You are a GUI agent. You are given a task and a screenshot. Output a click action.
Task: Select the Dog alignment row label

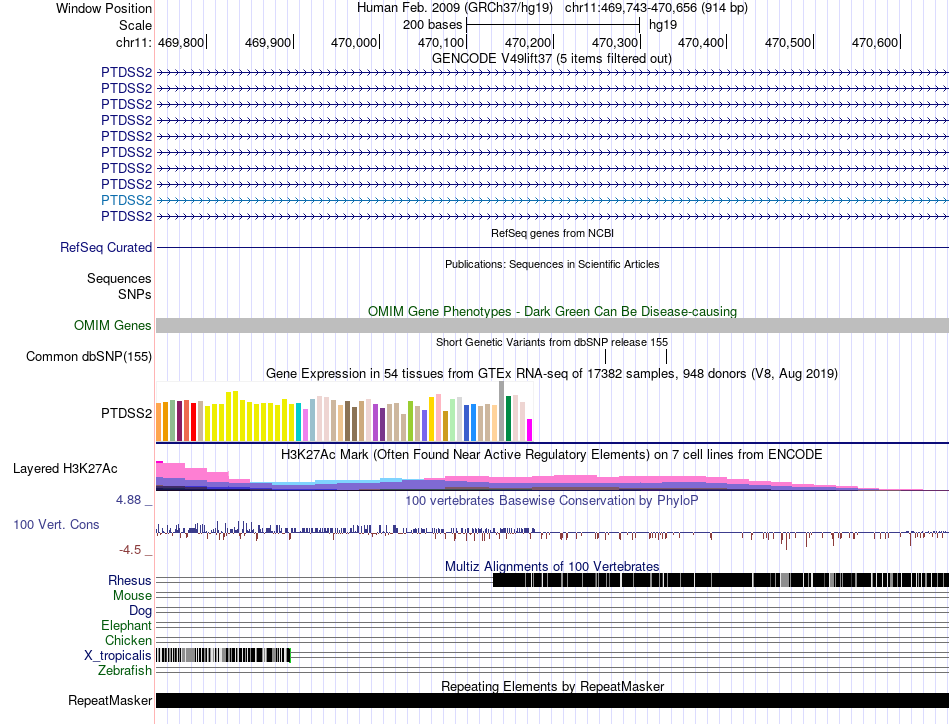coord(140,611)
